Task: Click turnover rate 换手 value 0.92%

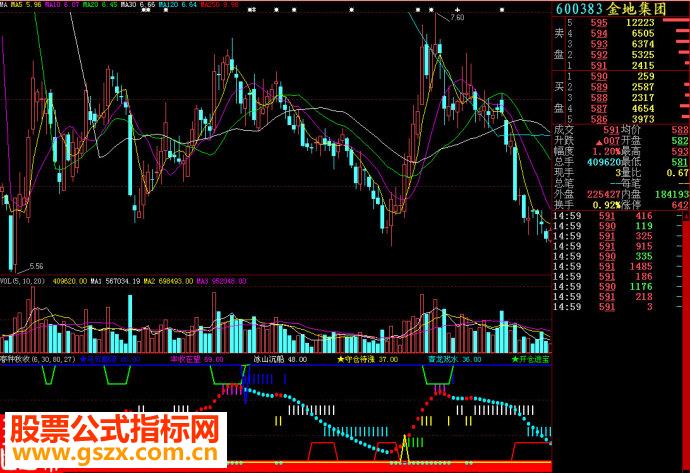Action: [606, 205]
